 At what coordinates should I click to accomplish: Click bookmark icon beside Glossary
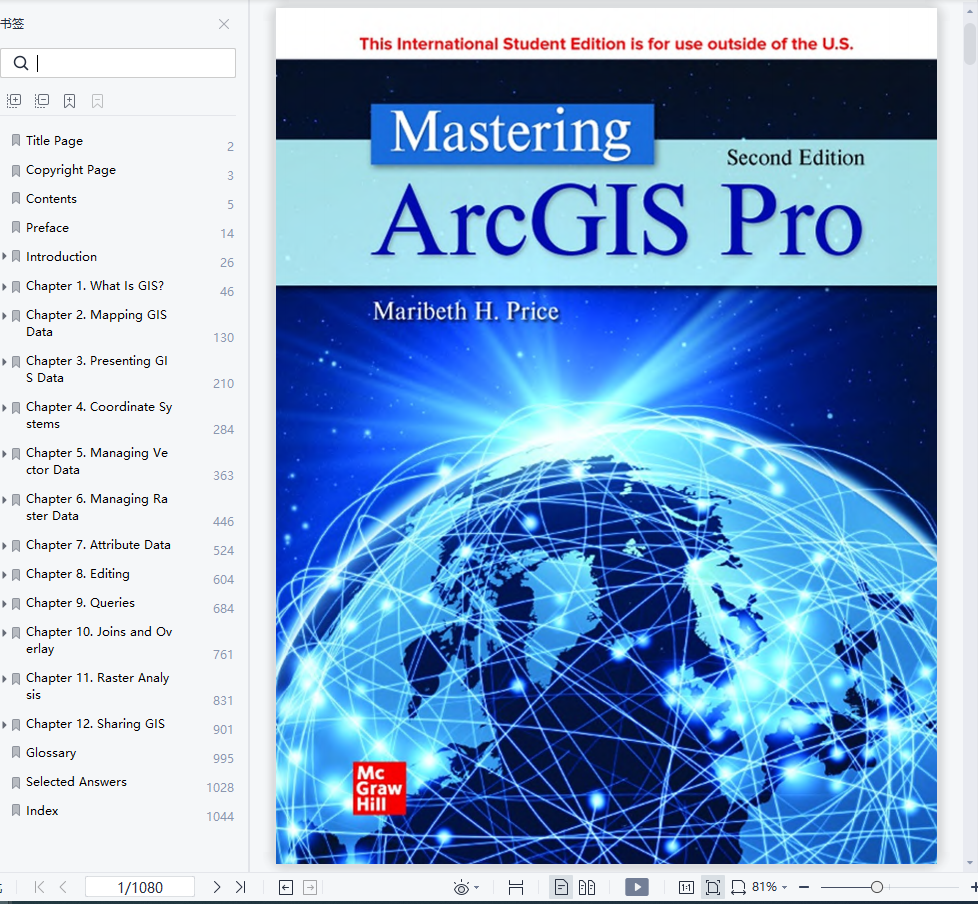point(16,753)
